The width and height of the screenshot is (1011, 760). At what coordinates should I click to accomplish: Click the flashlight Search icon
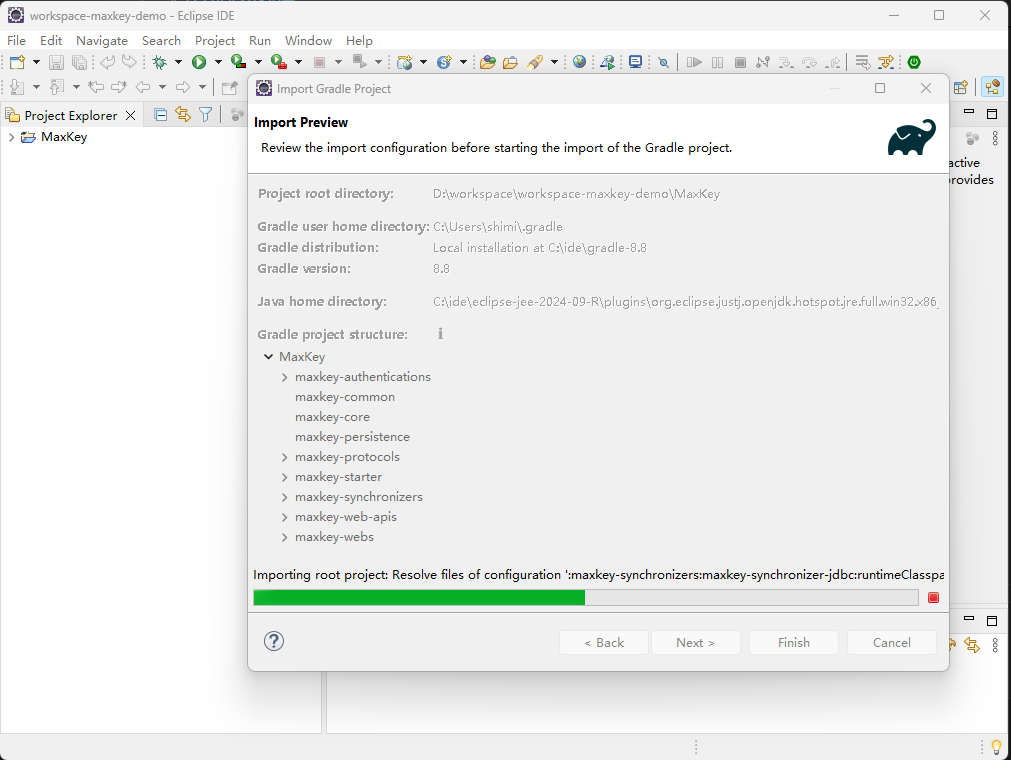[x=535, y=63]
